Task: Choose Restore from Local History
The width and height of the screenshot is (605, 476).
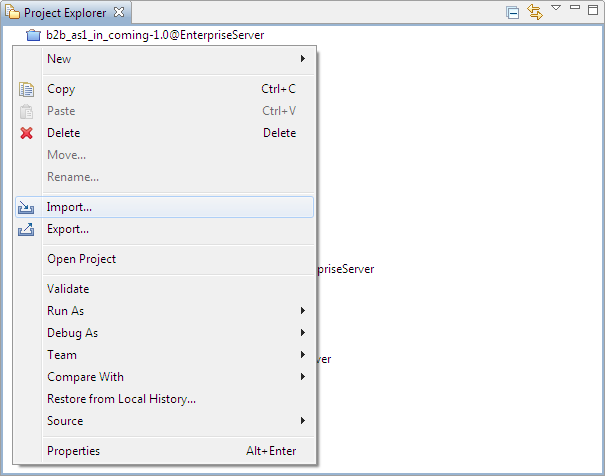Action: coord(121,399)
